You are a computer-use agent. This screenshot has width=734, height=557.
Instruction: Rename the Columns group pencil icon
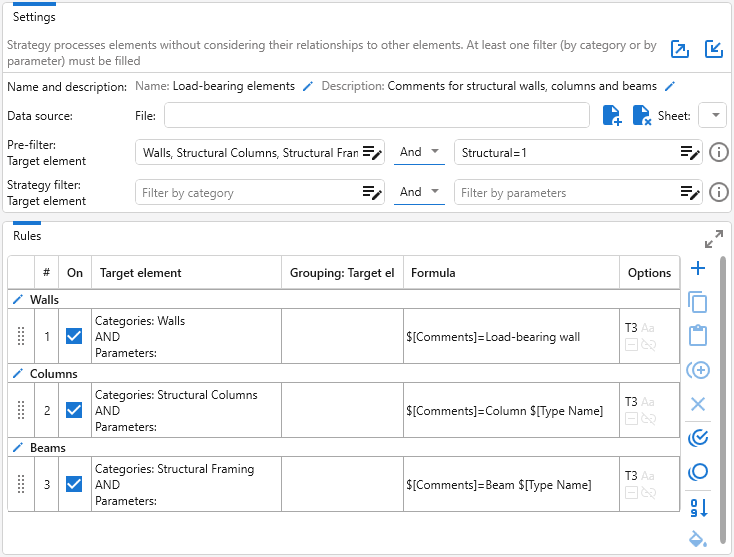click(x=18, y=374)
